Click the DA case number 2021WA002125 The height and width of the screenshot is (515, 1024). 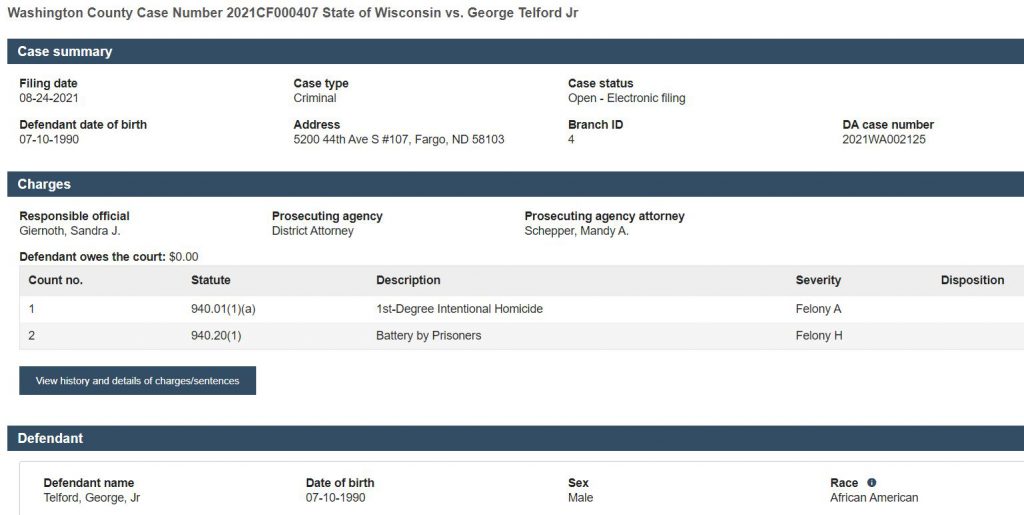pyautogui.click(x=884, y=140)
